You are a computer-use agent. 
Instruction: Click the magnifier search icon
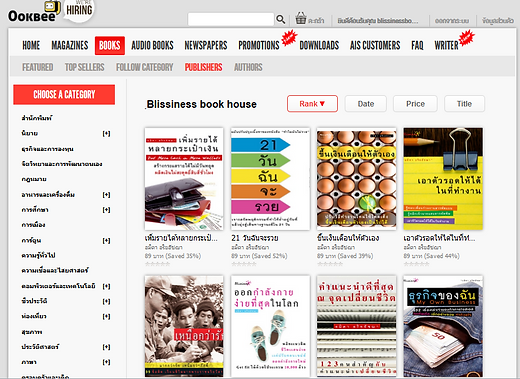tap(281, 20)
